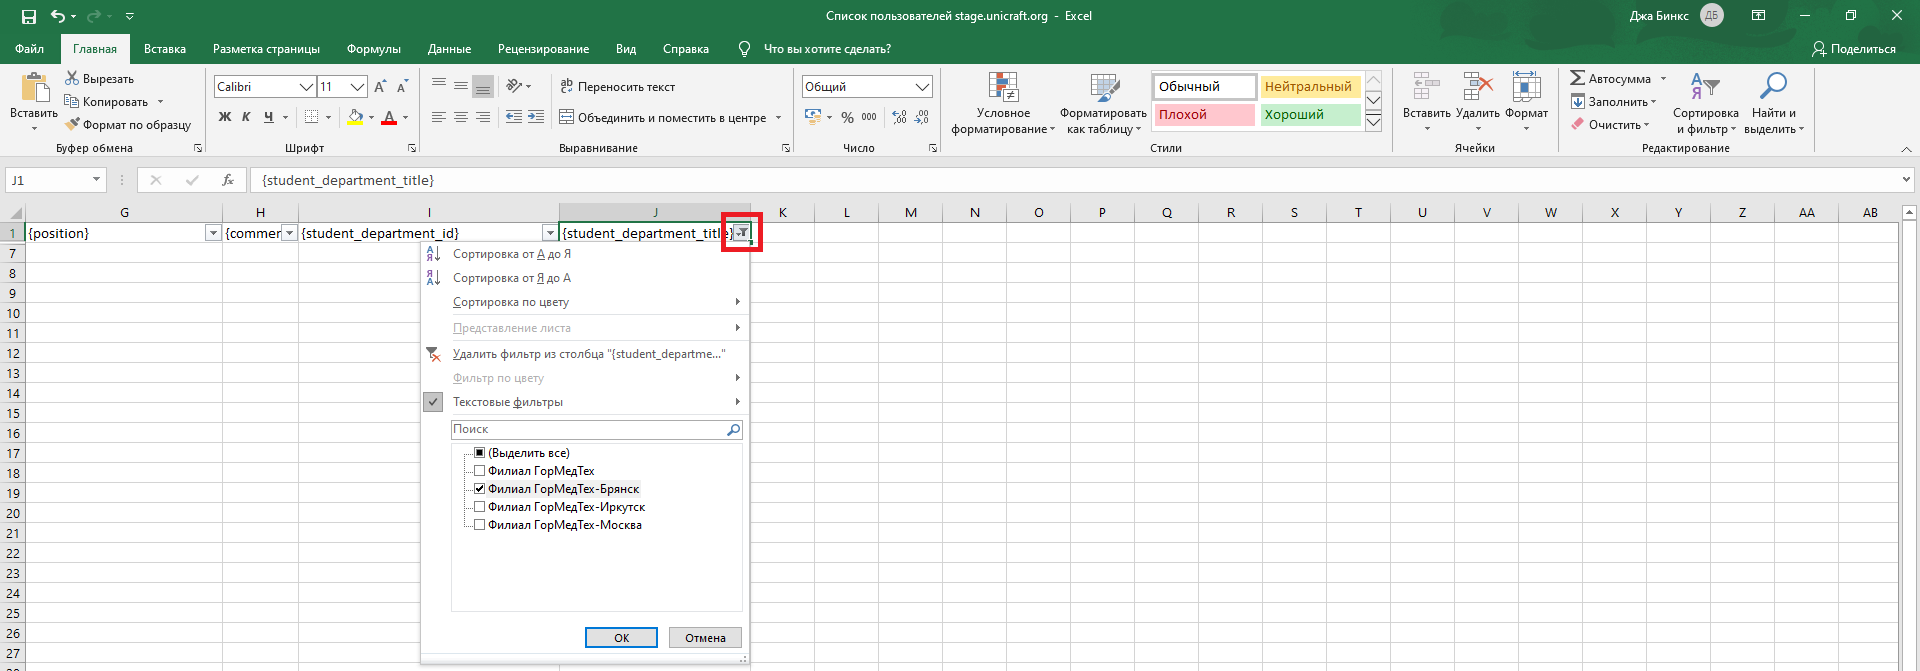Apply the Плохой cell style swatch
Screen dimensions: 1920x671
coord(1204,115)
